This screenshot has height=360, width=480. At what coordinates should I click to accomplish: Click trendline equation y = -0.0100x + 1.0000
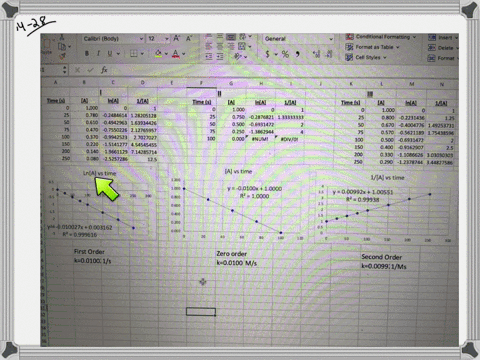pyautogui.click(x=255, y=189)
